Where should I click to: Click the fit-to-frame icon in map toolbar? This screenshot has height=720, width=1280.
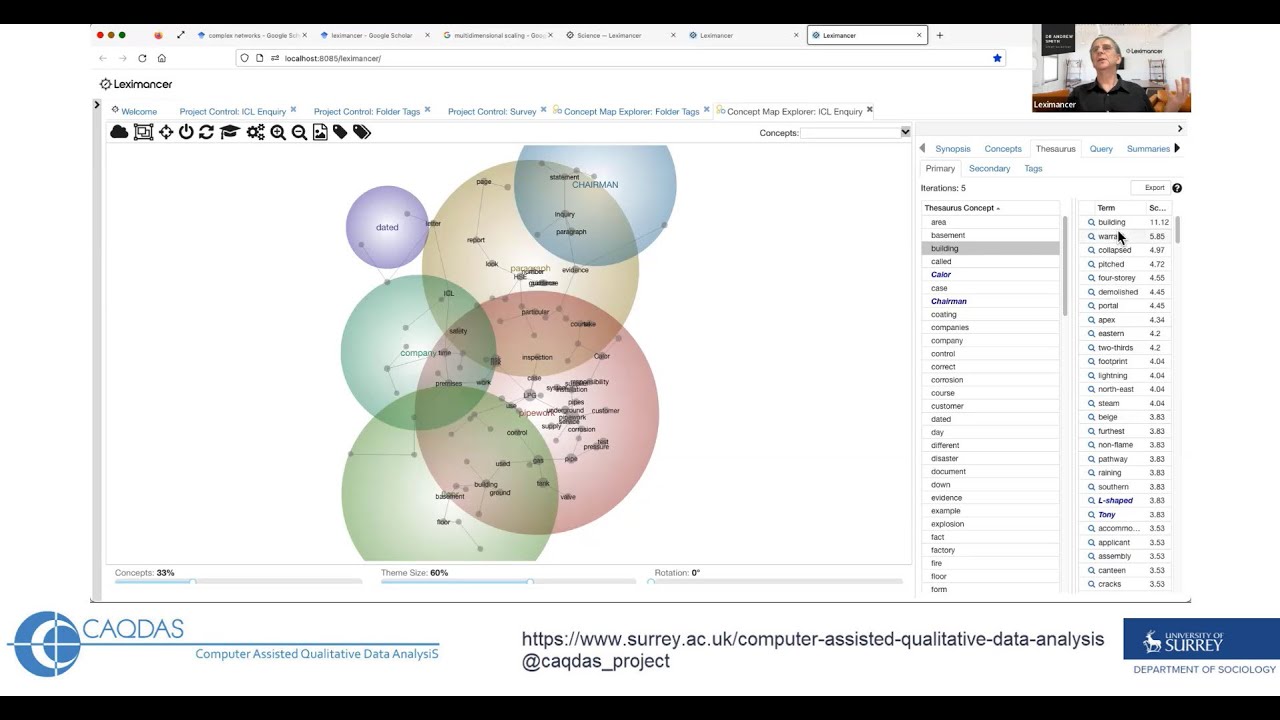[143, 132]
